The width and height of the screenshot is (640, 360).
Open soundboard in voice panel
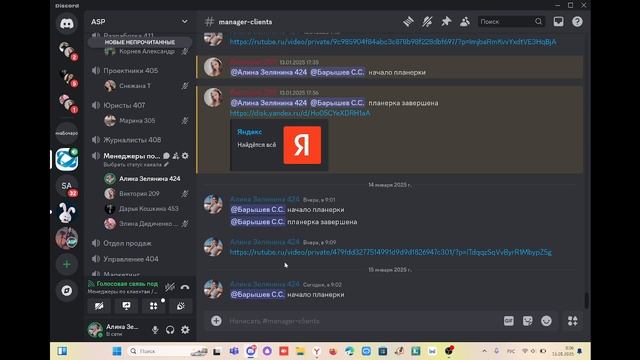181,306
